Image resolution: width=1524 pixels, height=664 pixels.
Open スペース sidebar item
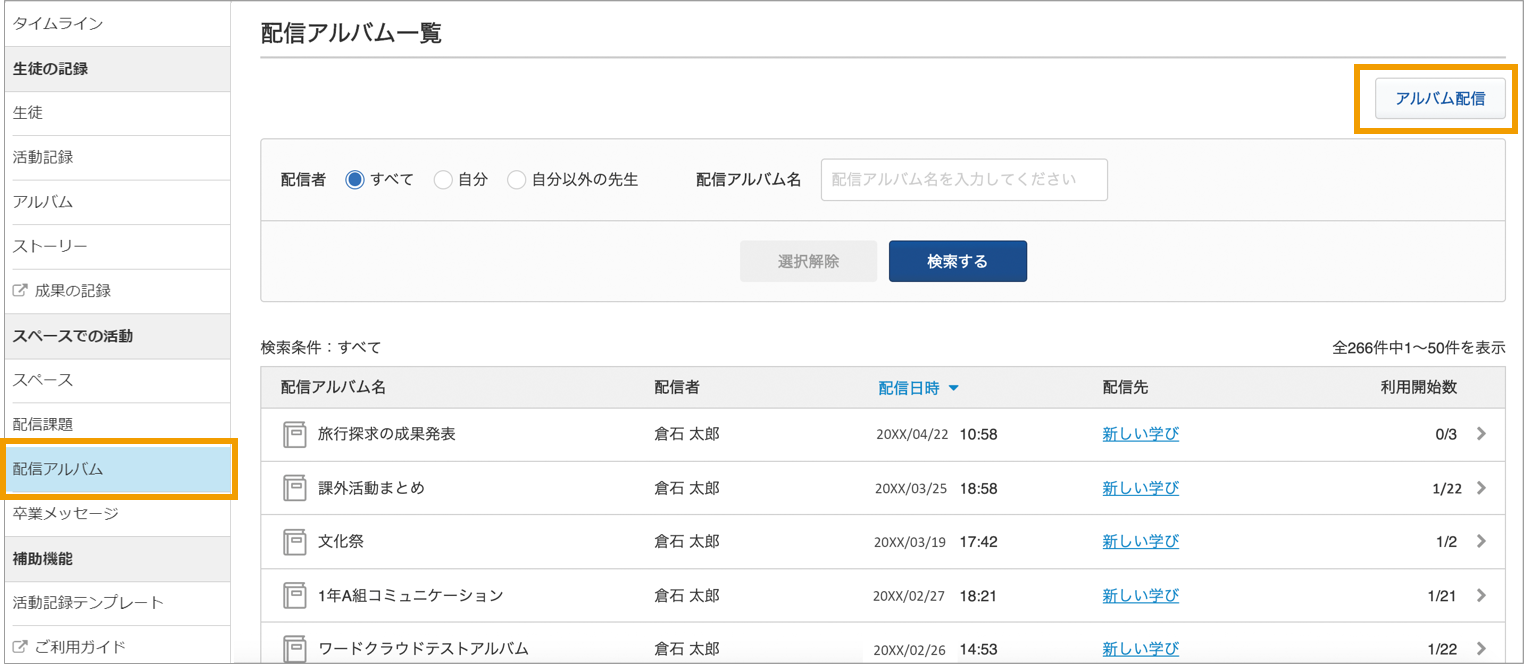tap(116, 380)
